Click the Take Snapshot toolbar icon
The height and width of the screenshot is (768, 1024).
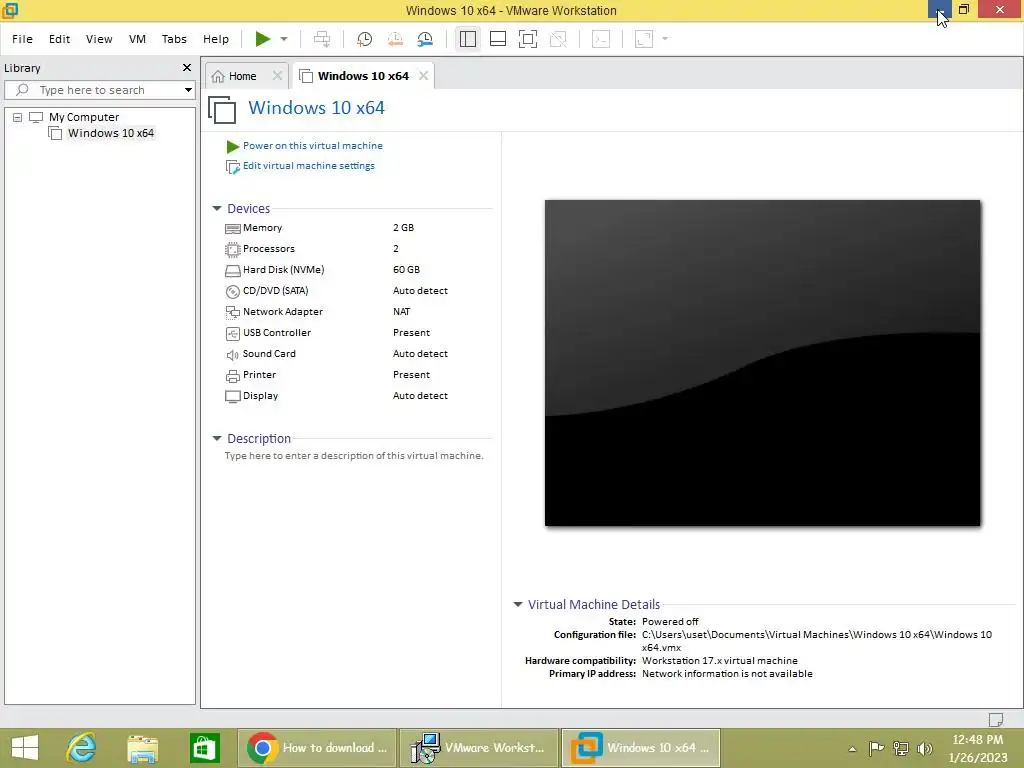pyautogui.click(x=364, y=39)
